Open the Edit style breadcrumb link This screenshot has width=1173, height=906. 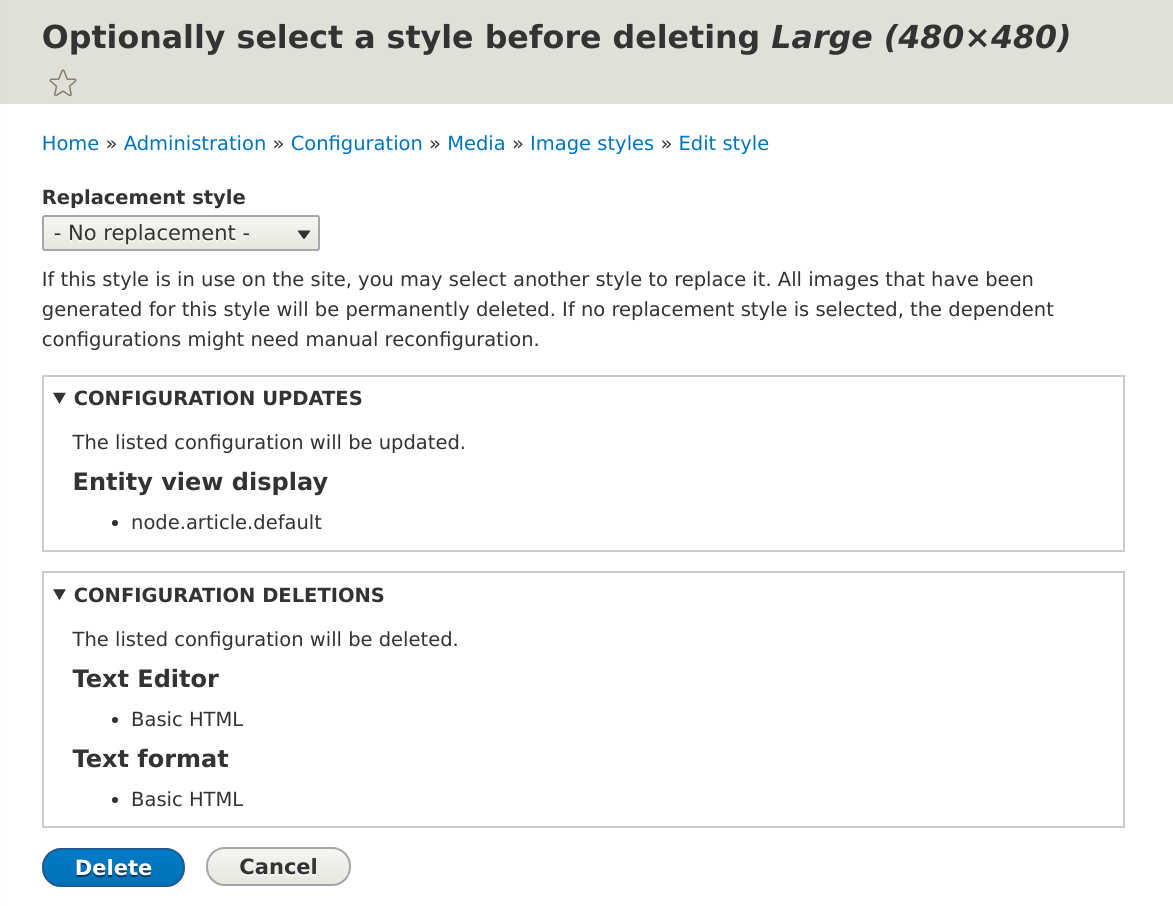coord(723,143)
